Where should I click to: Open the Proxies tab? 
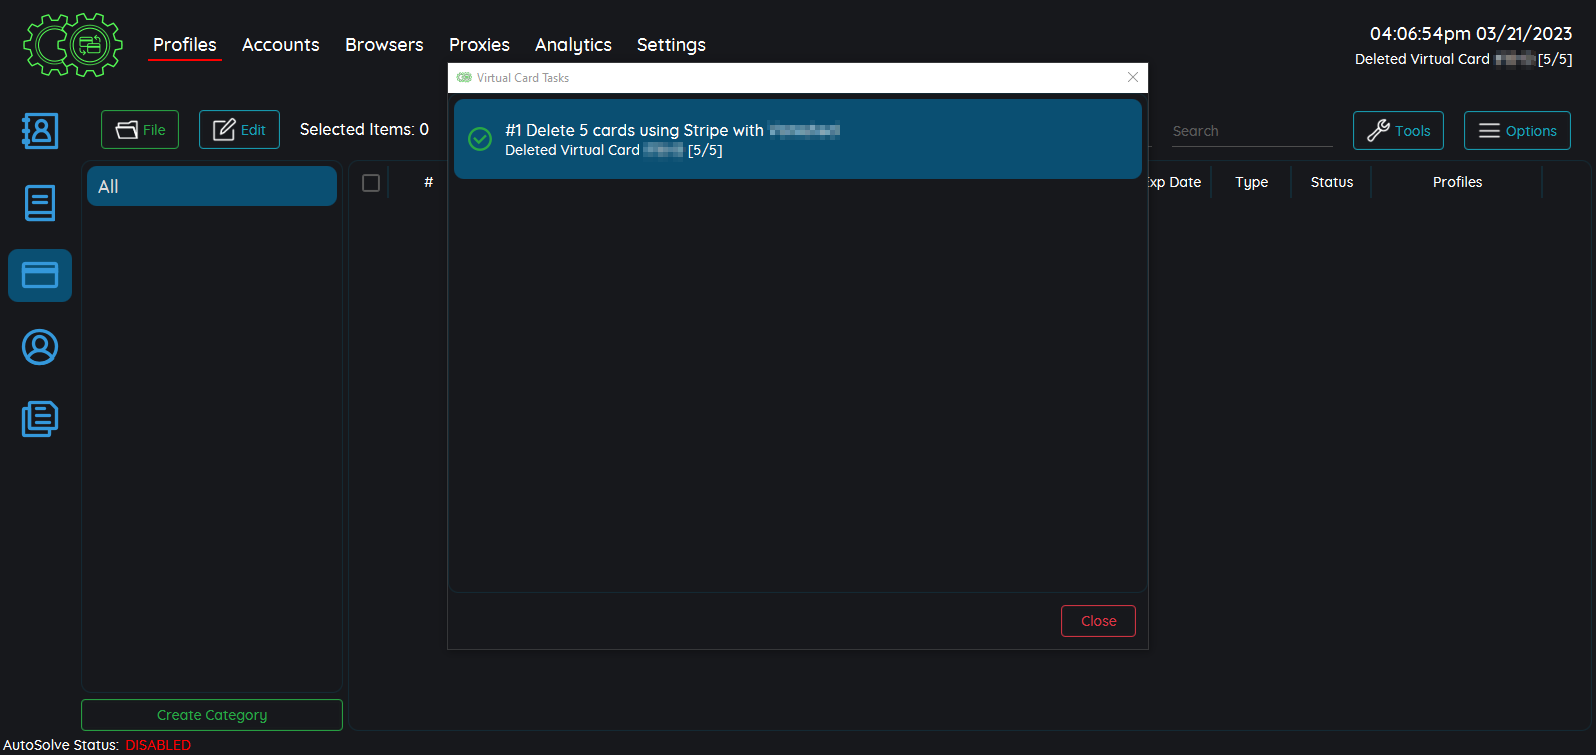coord(479,45)
